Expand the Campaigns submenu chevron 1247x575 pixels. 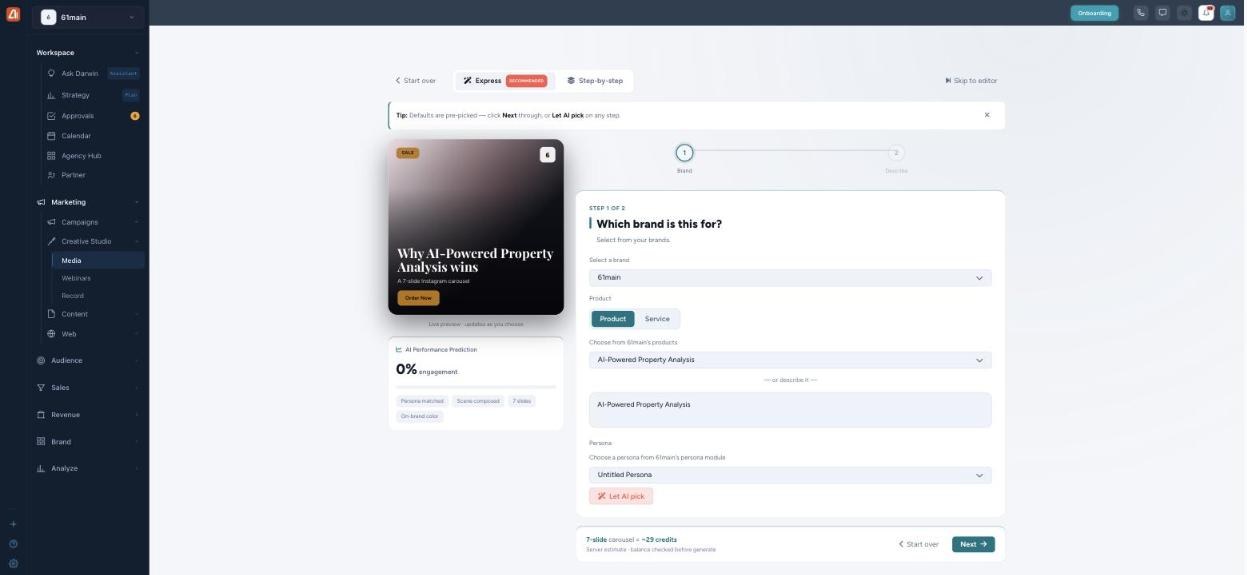pos(137,222)
